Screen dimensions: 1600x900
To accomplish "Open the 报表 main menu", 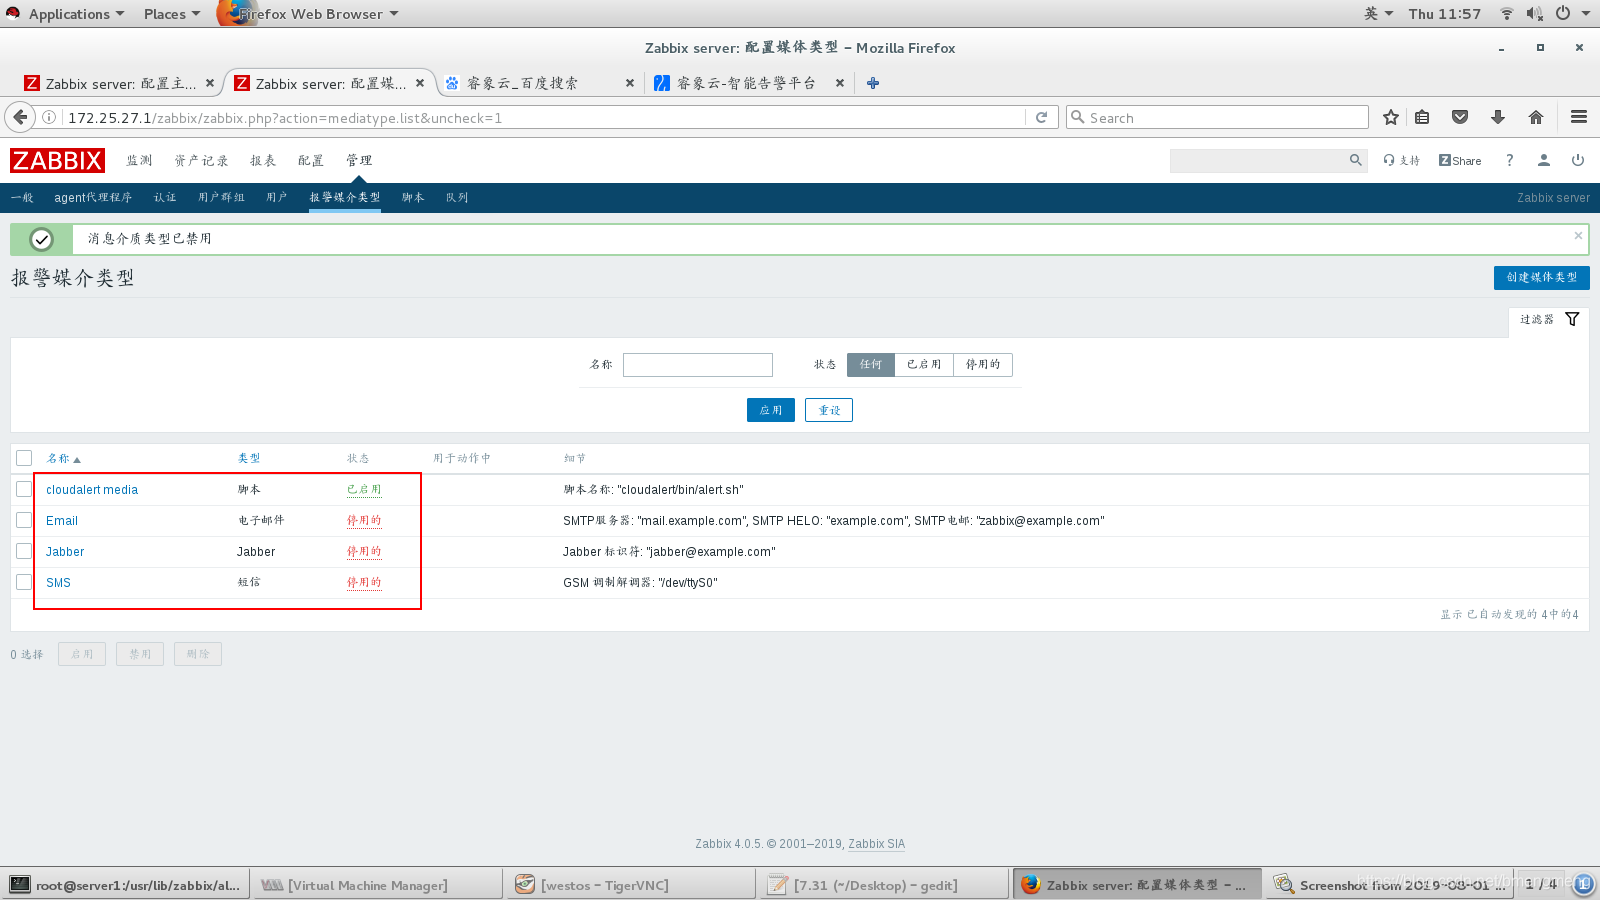I will coord(263,160).
